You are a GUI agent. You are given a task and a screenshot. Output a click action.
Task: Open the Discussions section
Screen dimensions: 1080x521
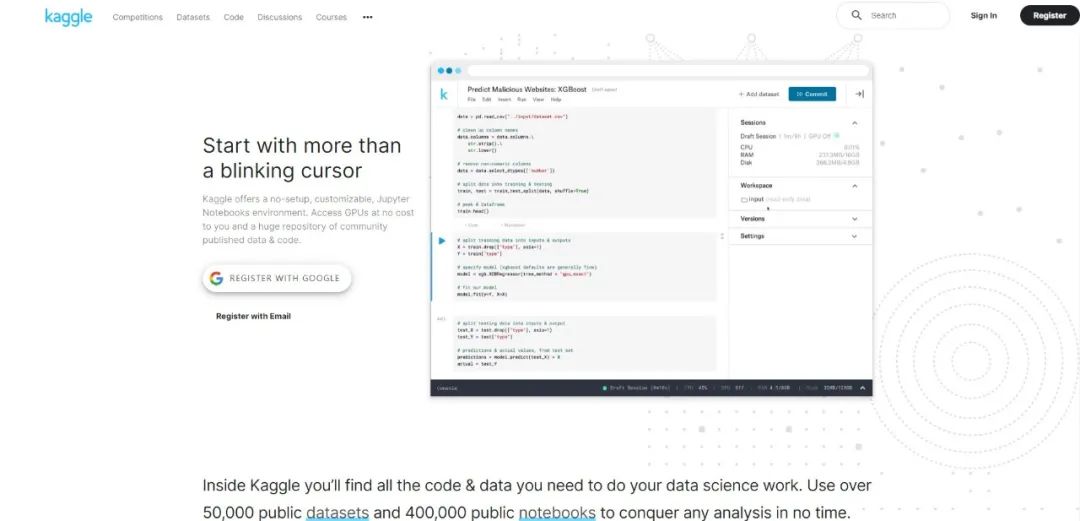(280, 17)
